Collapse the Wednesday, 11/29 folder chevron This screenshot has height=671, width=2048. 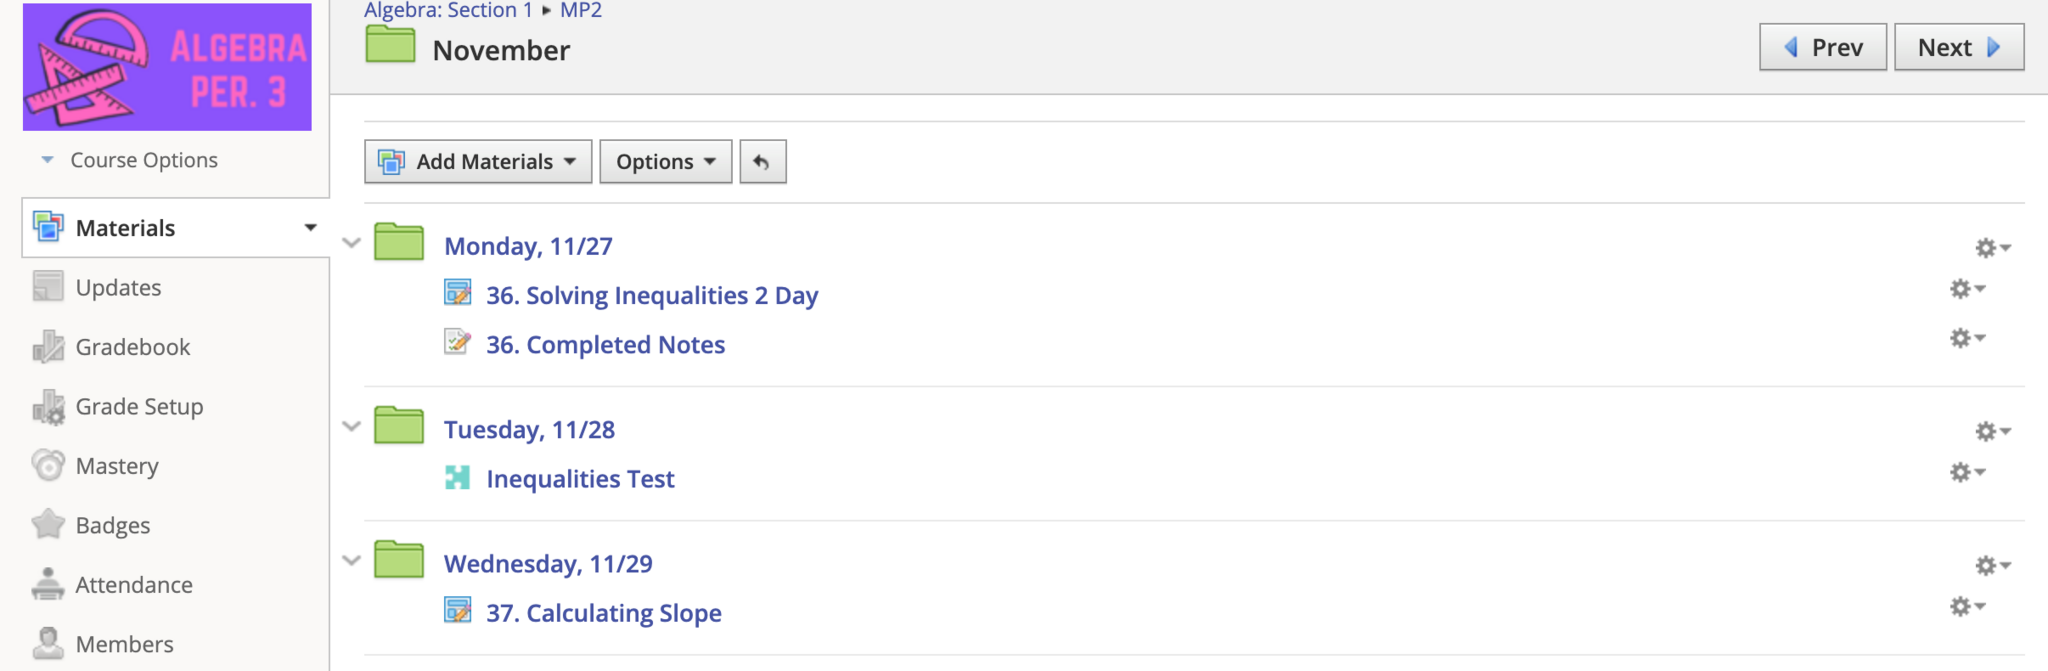(351, 561)
